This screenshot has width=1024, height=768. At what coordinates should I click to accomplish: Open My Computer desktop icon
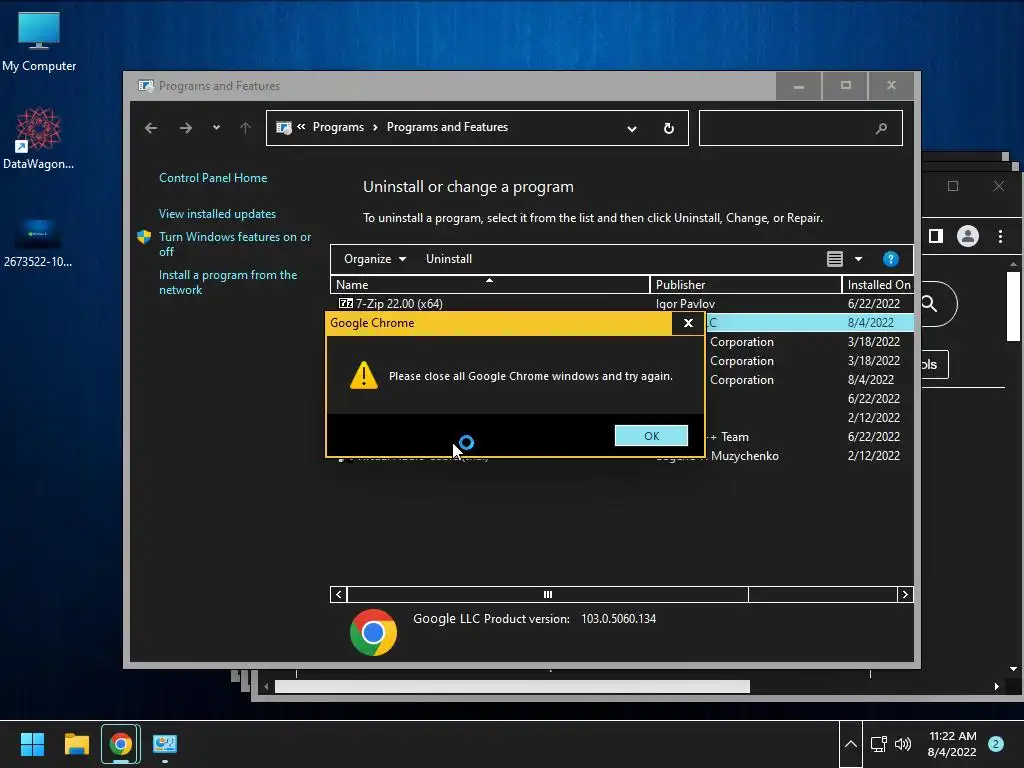point(39,42)
